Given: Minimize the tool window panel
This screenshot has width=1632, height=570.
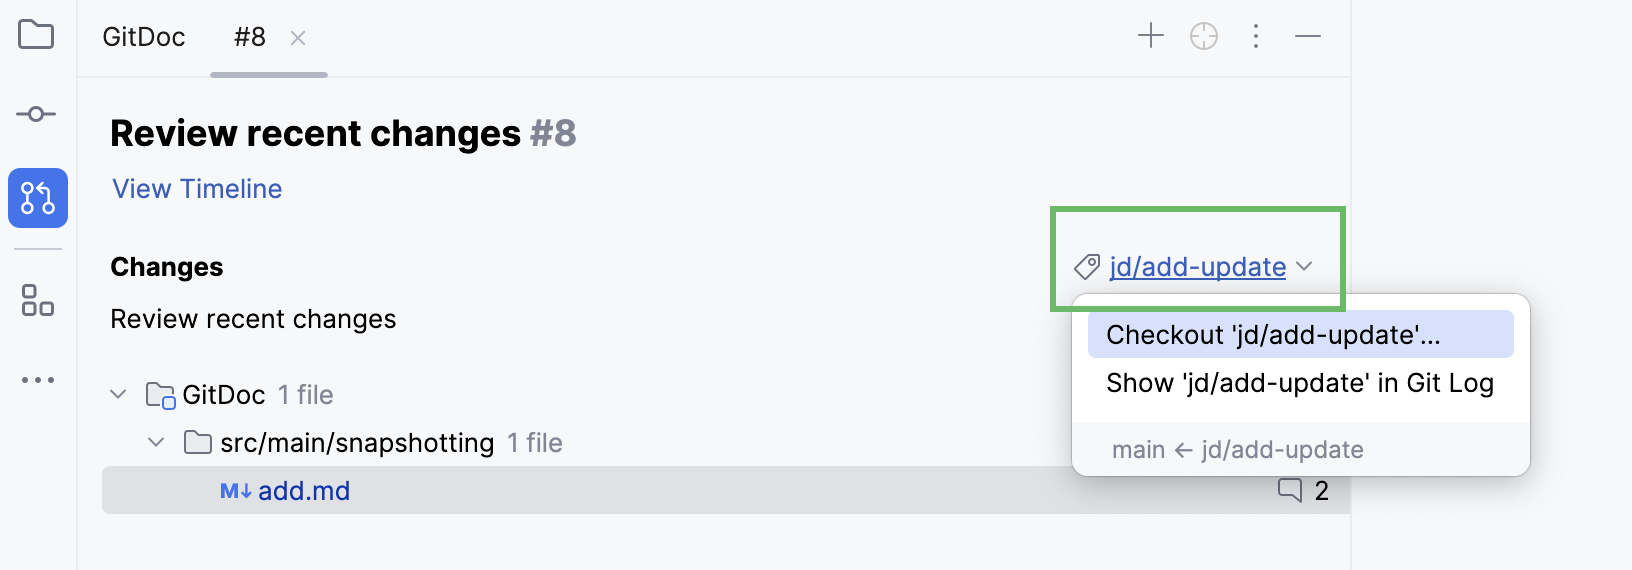Looking at the screenshot, I should 1308,37.
